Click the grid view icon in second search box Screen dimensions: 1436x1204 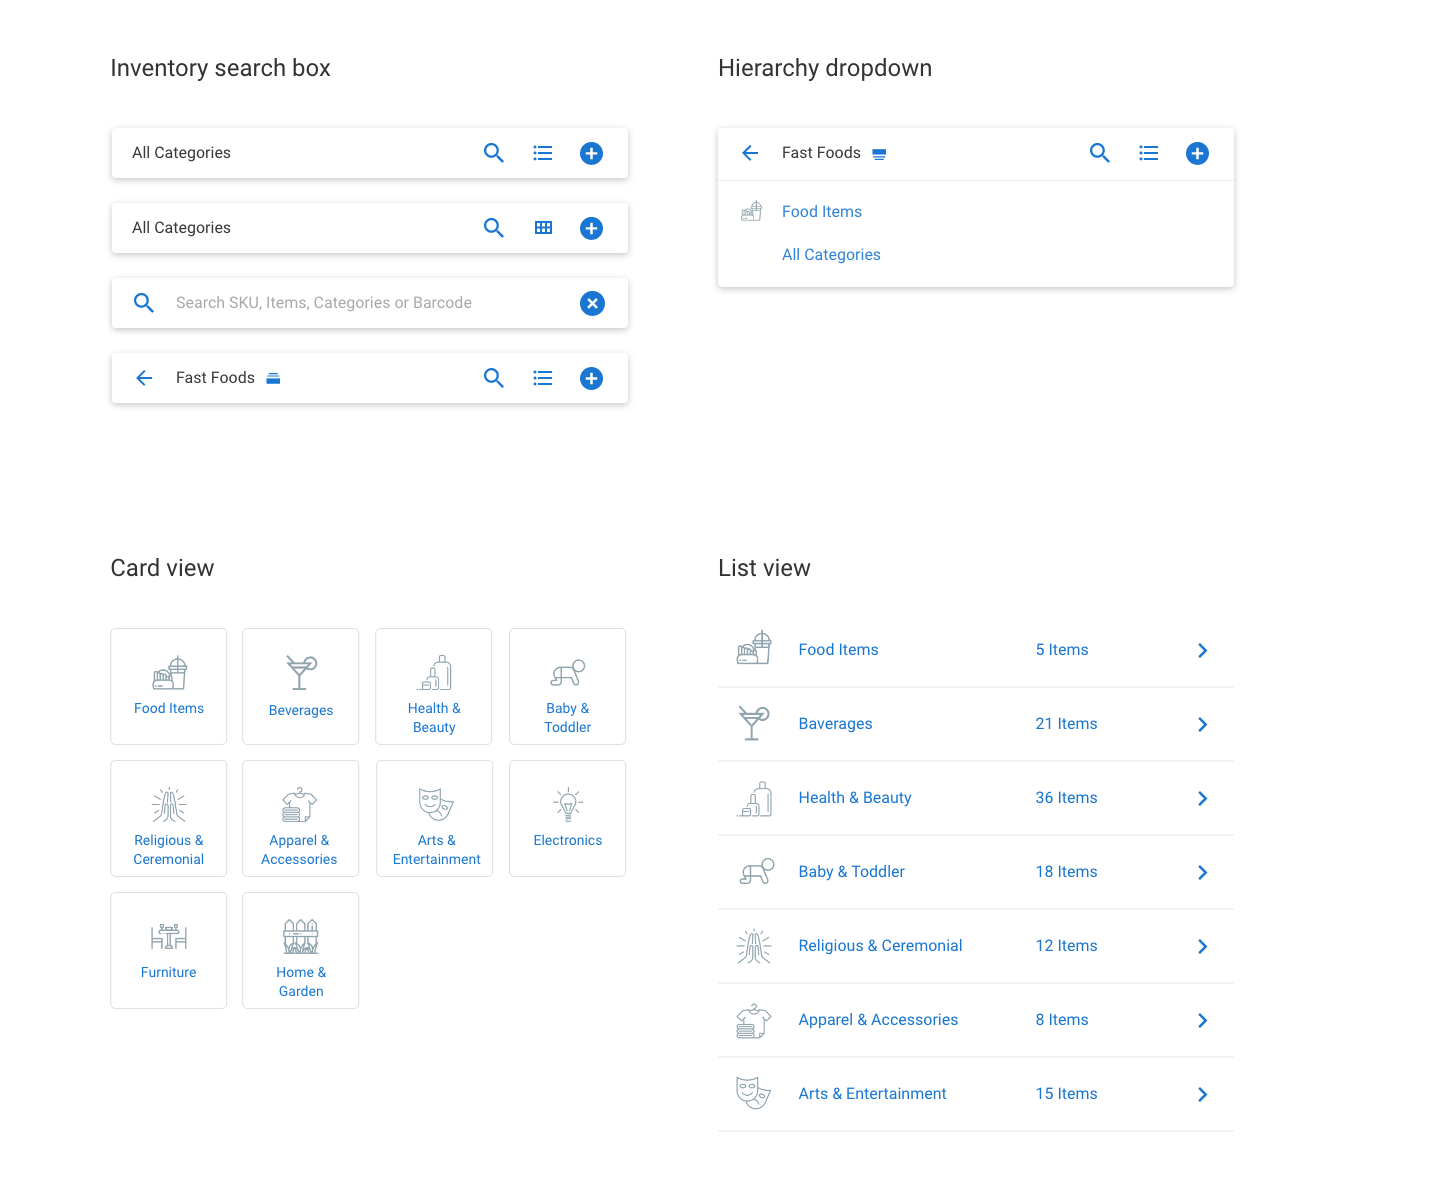click(x=543, y=228)
